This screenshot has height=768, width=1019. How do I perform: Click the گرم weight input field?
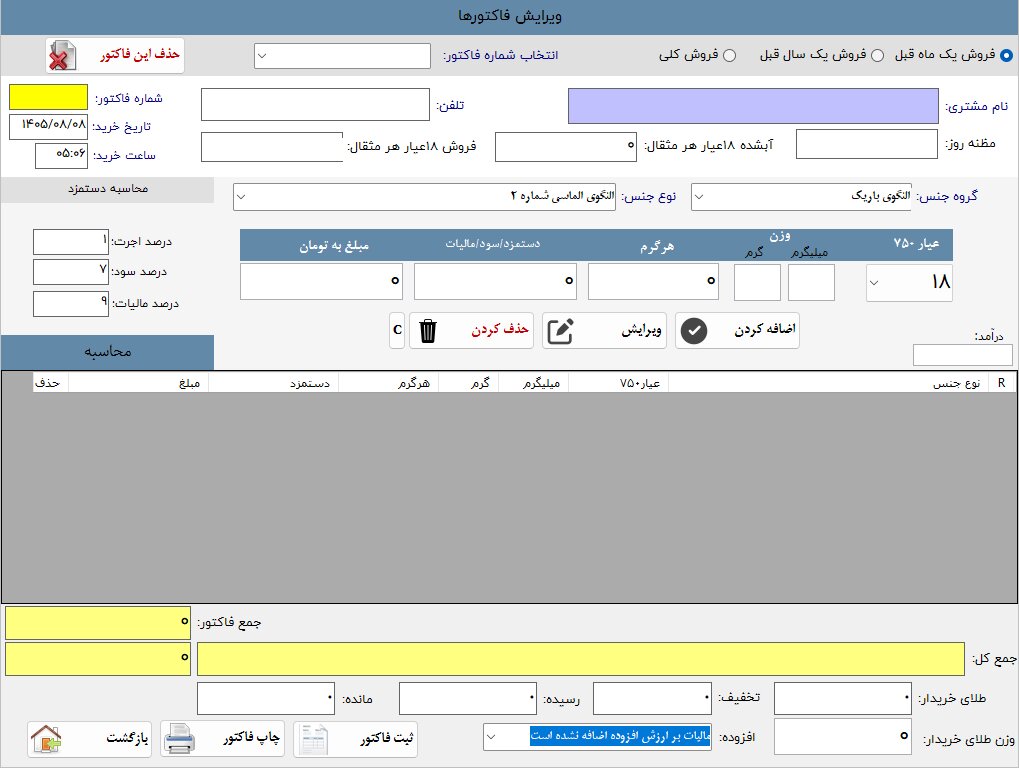pos(757,283)
